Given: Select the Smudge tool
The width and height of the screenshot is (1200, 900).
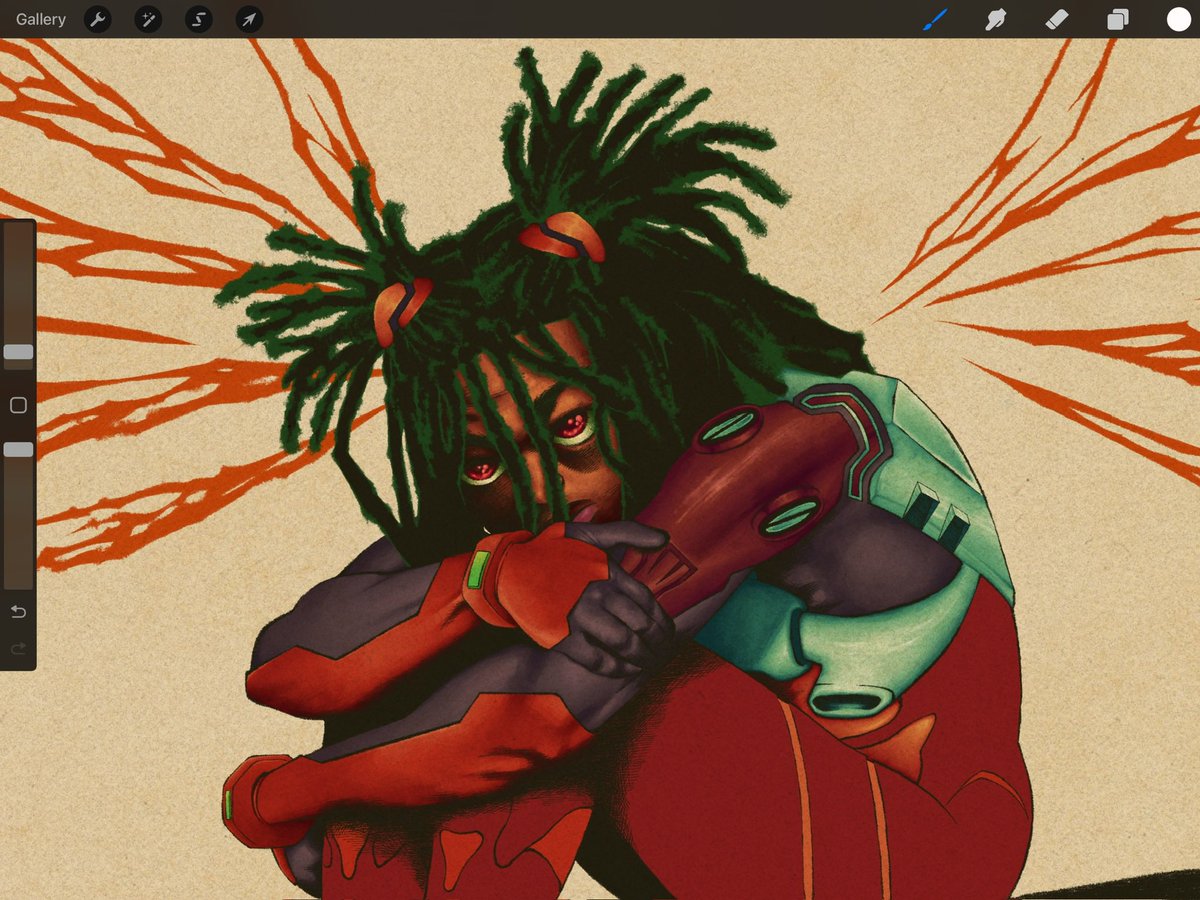Looking at the screenshot, I should coord(995,19).
